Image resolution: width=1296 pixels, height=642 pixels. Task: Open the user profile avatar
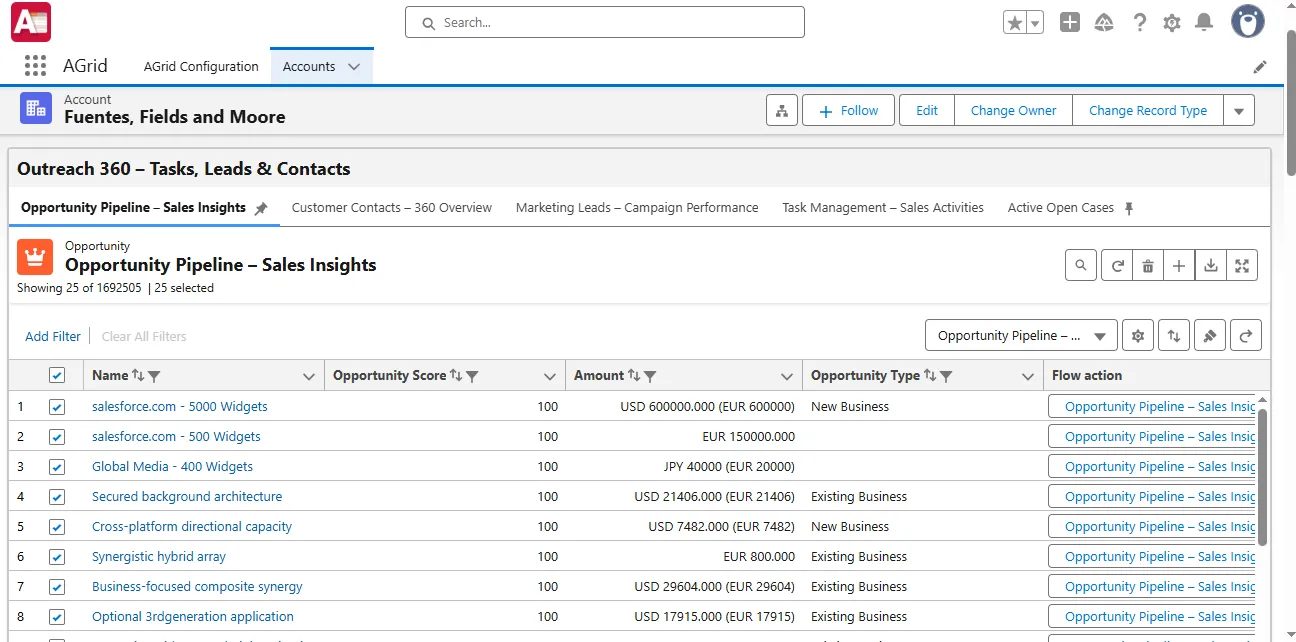[x=1247, y=22]
